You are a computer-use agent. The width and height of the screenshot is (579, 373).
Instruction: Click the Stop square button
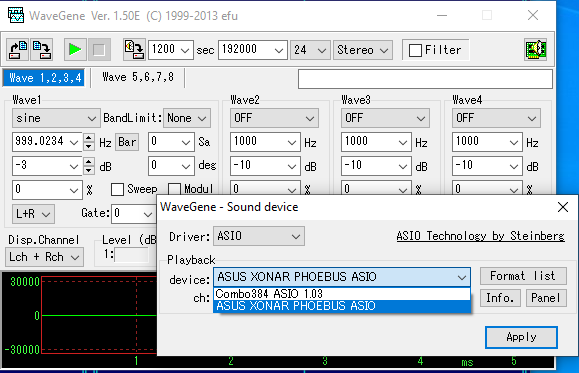[x=99, y=49]
